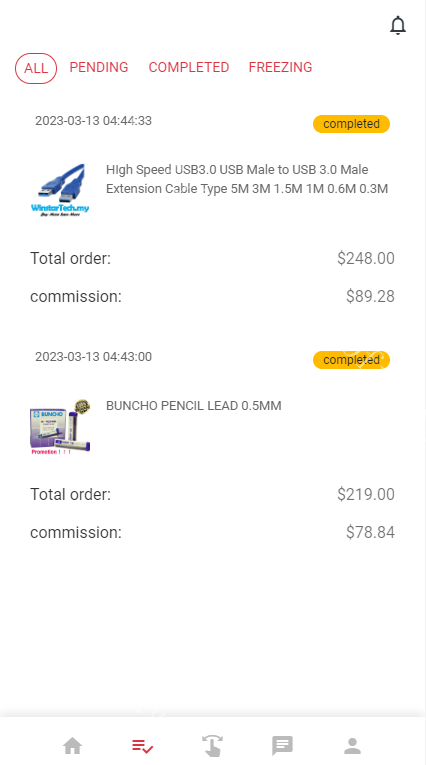Open the profile person icon
This screenshot has height=765, width=426.
(x=352, y=745)
